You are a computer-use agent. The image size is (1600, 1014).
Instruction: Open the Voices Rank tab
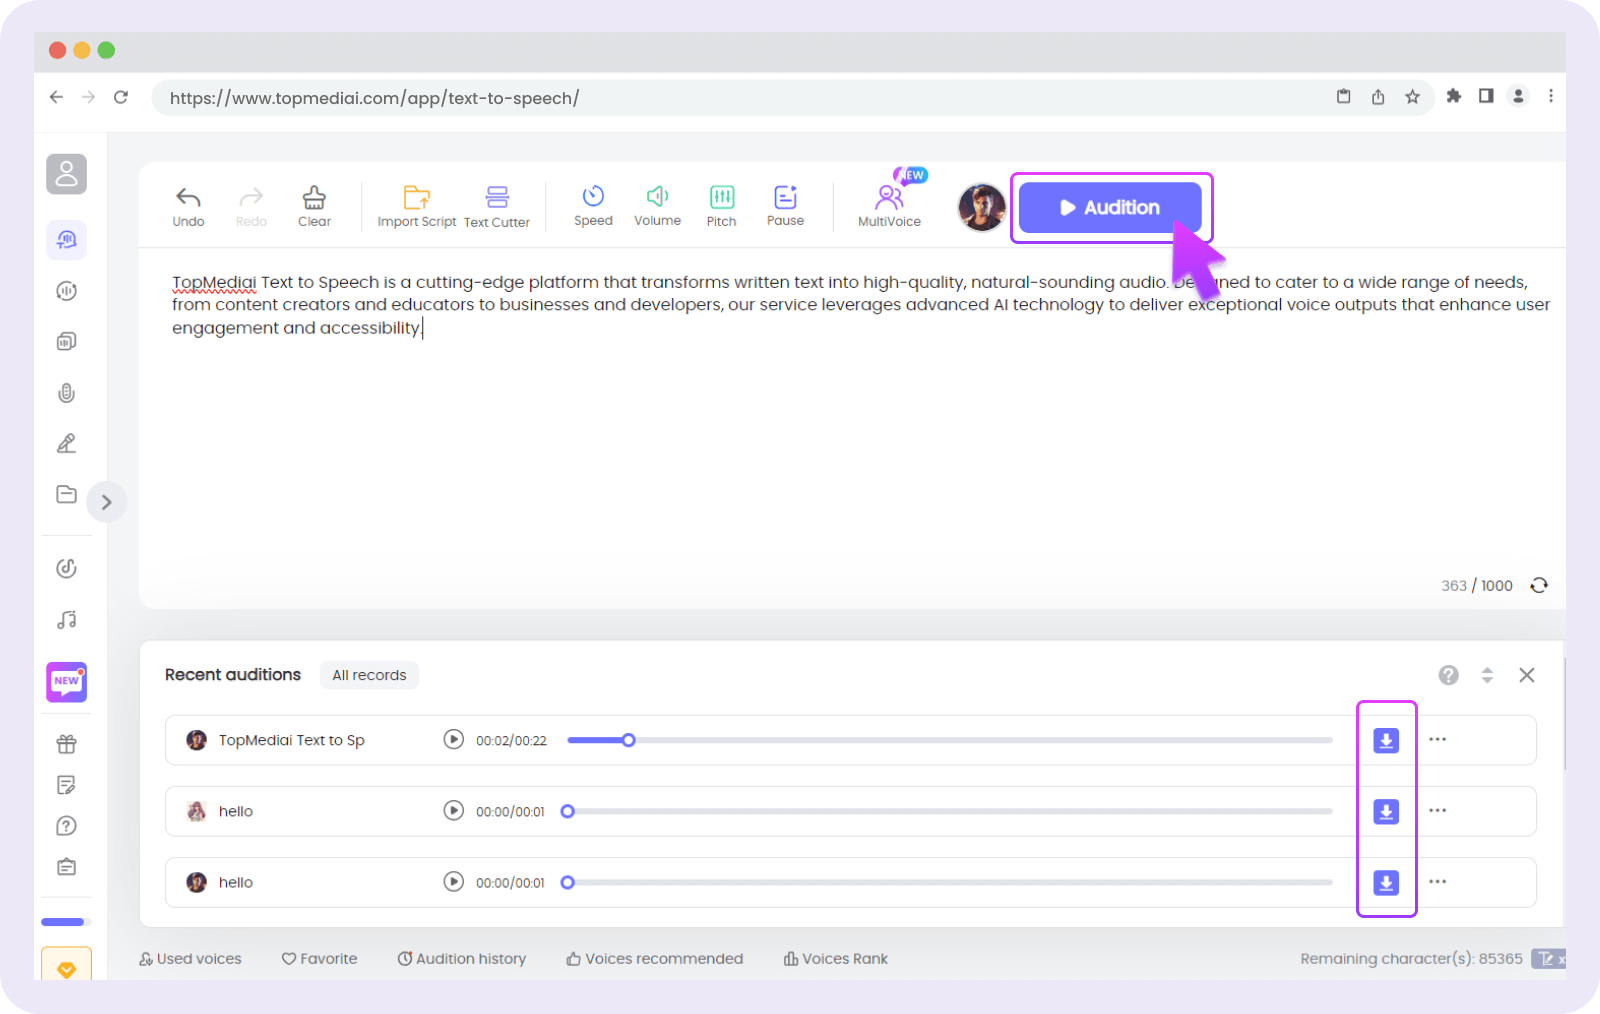(x=836, y=959)
